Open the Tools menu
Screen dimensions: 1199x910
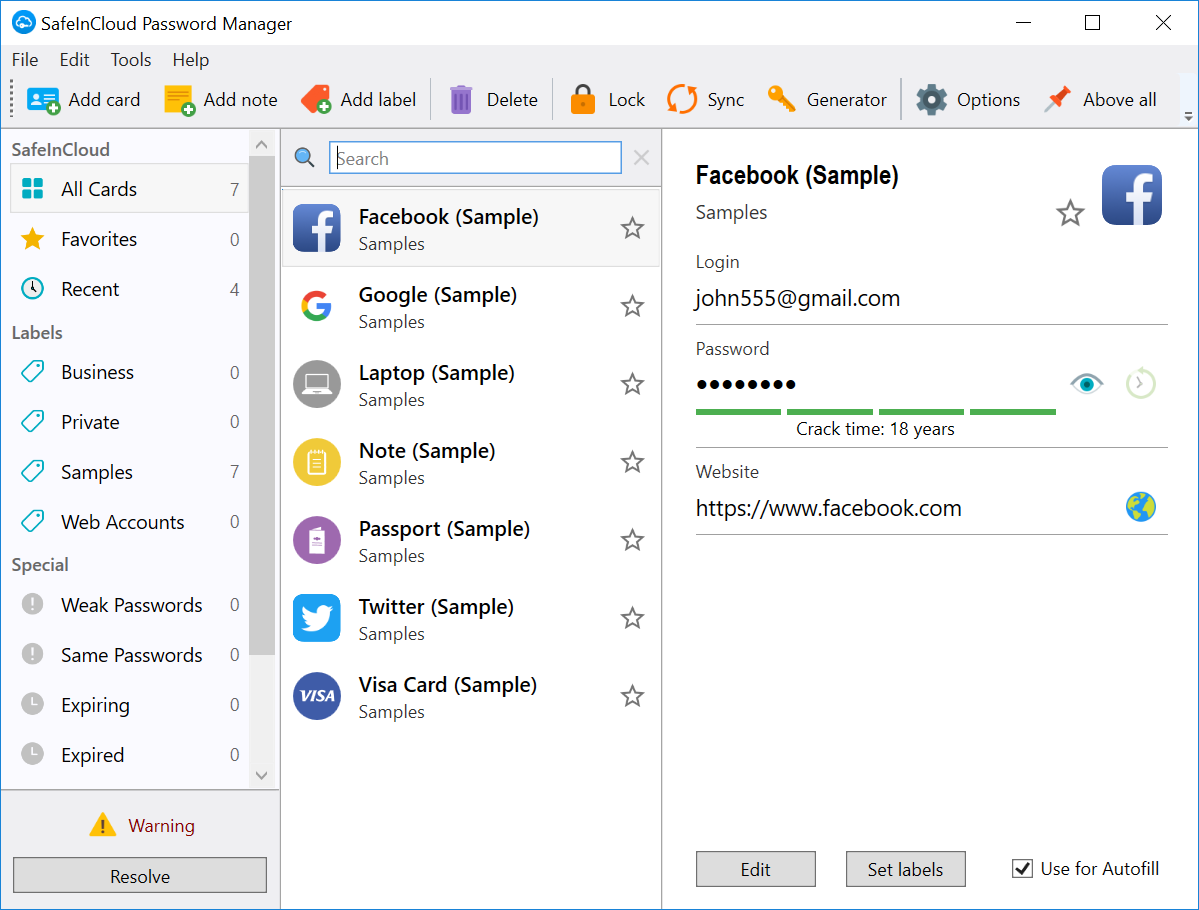tap(131, 60)
